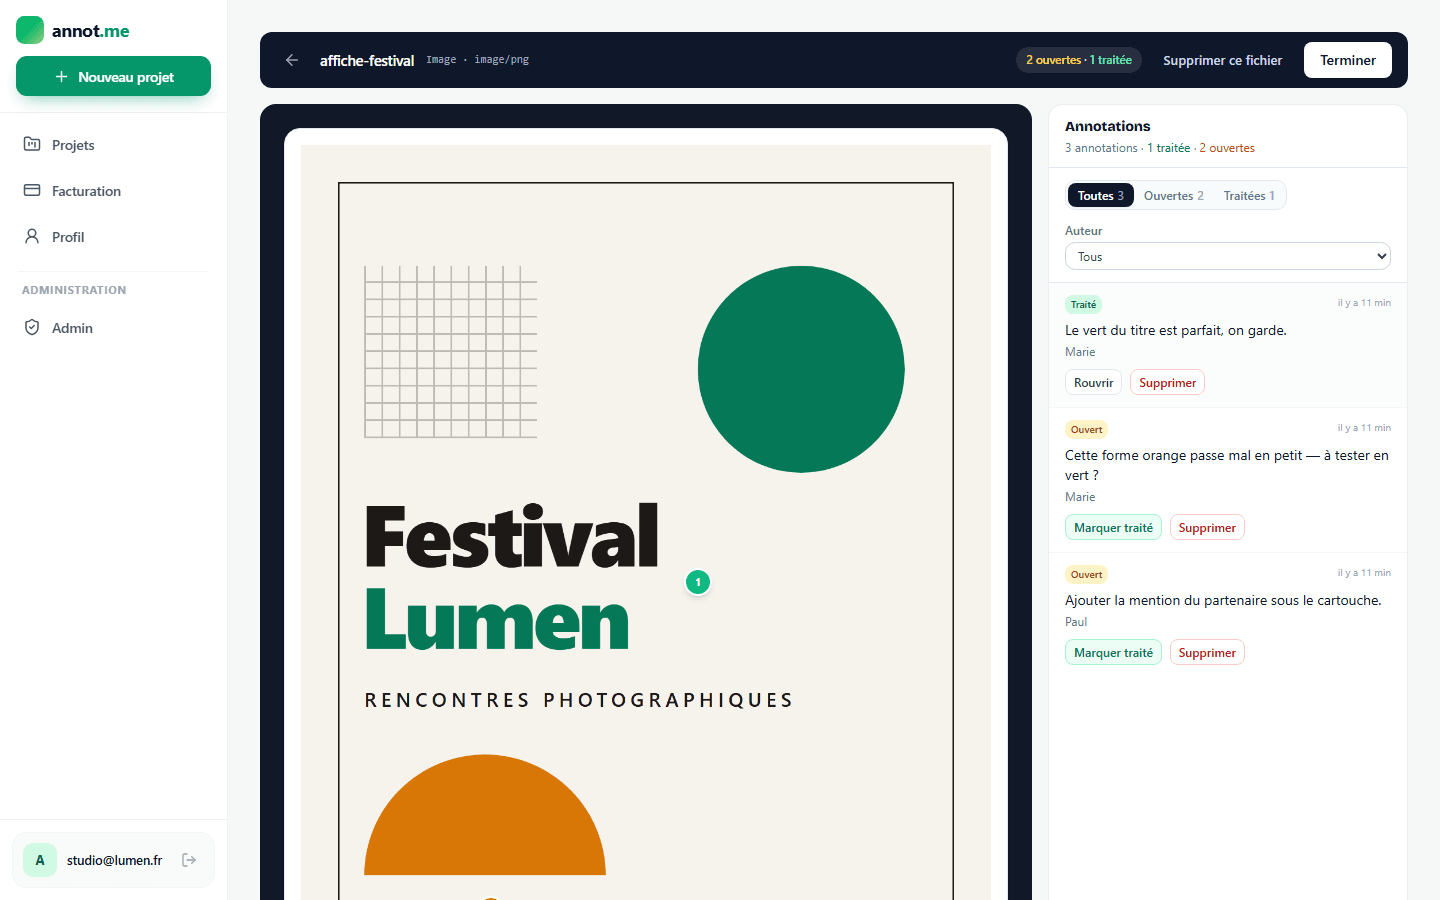Go back using the arrow beside affiche-festival
Screen dimensions: 1440x900
click(292, 60)
